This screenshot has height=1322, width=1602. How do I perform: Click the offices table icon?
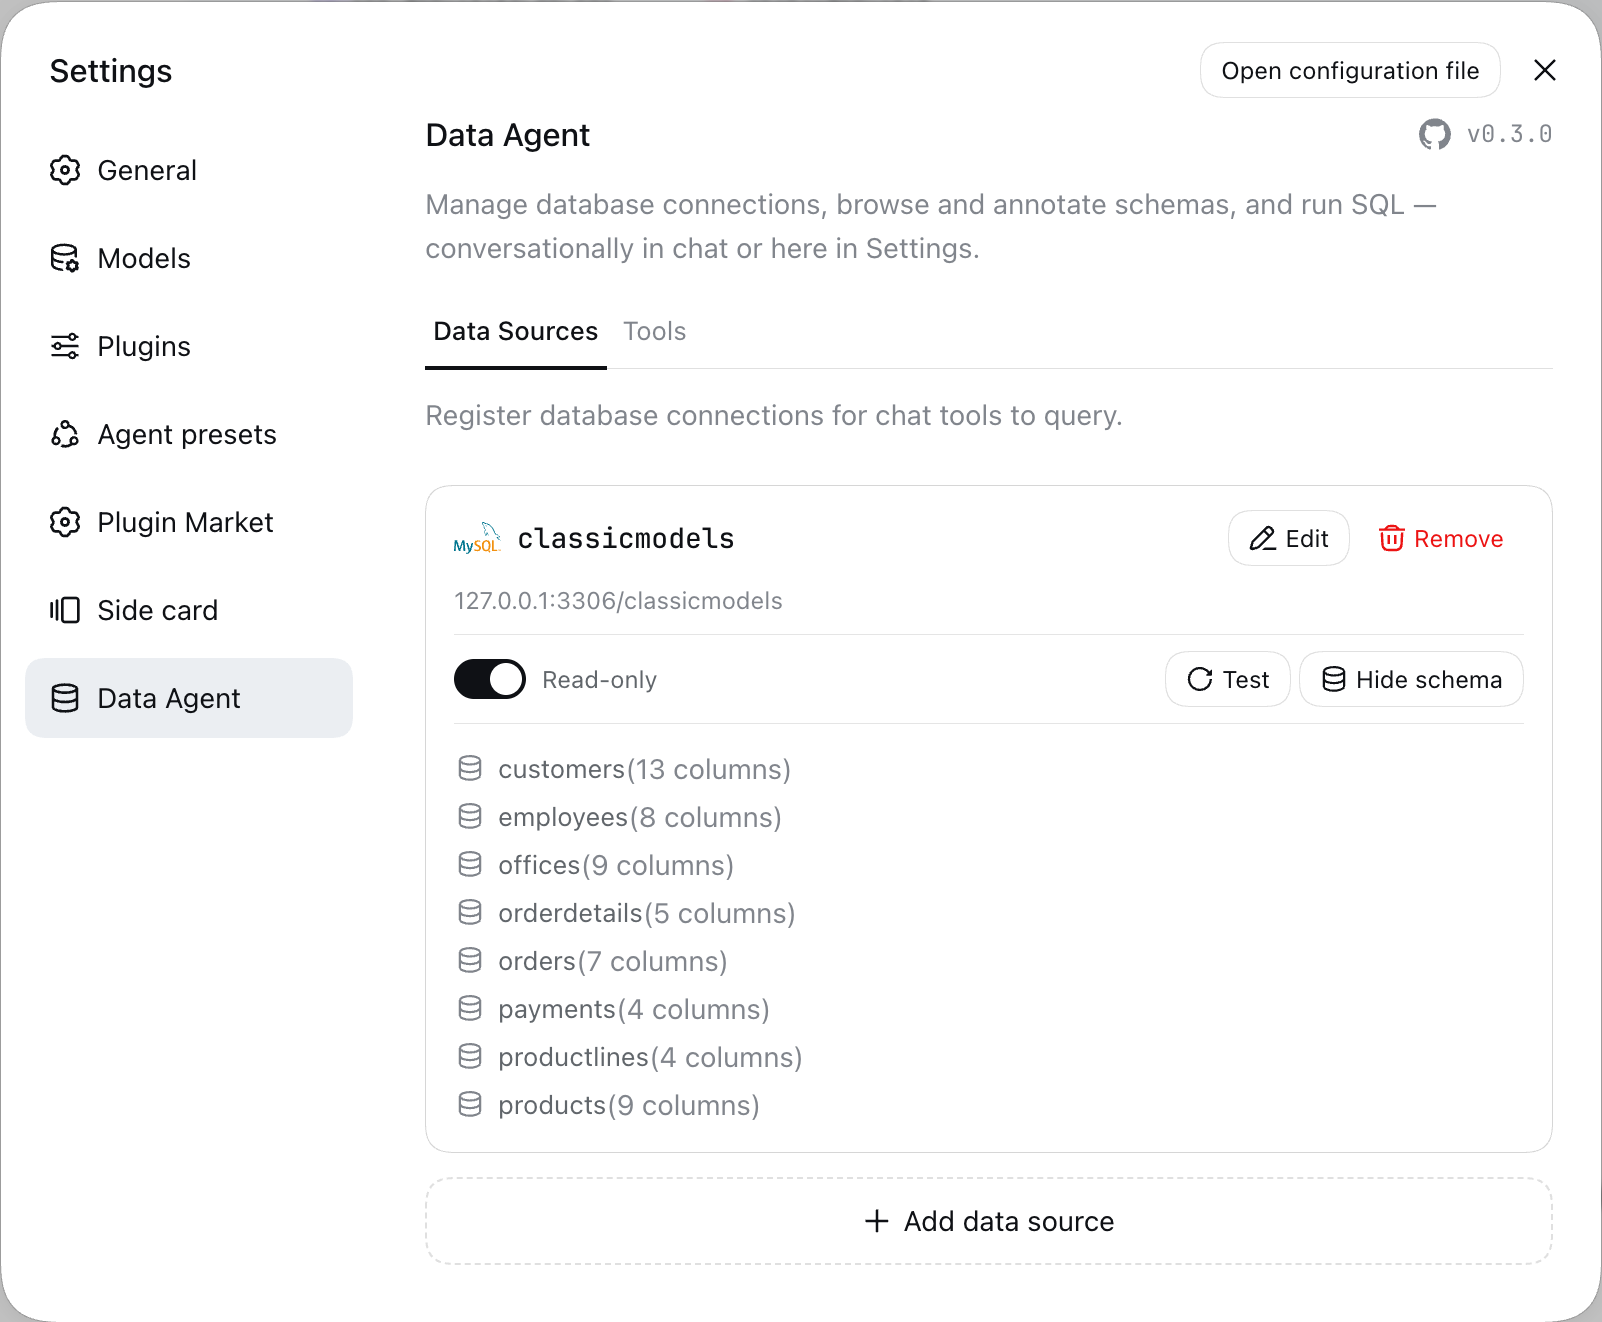[x=470, y=864]
